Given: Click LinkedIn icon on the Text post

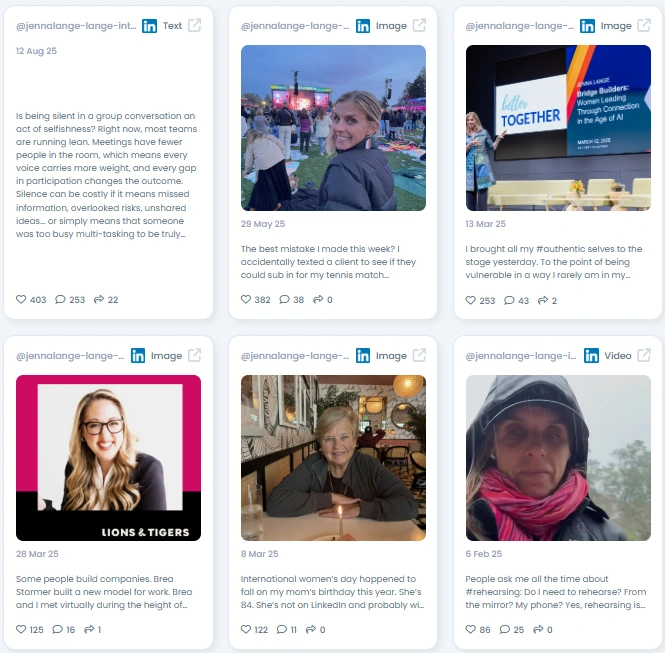Looking at the screenshot, I should [x=149, y=26].
